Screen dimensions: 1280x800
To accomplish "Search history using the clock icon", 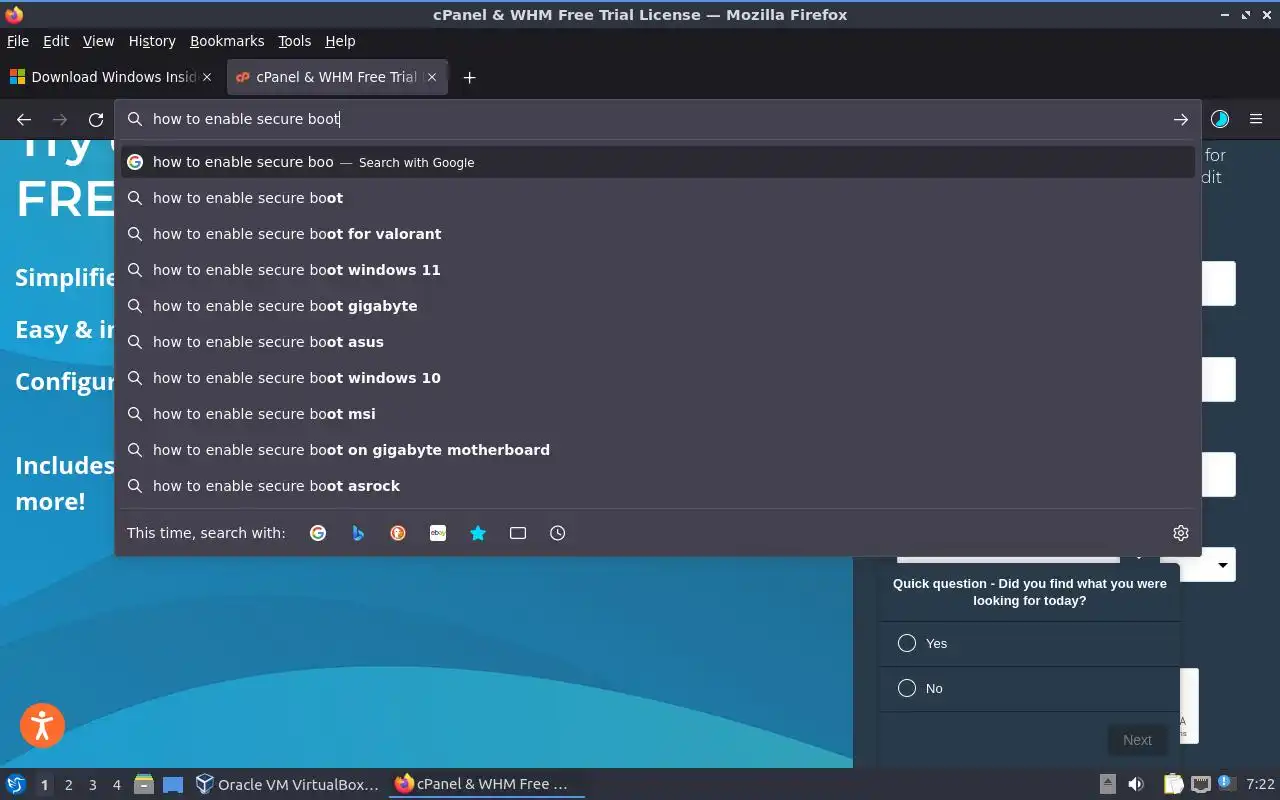I will [558, 533].
